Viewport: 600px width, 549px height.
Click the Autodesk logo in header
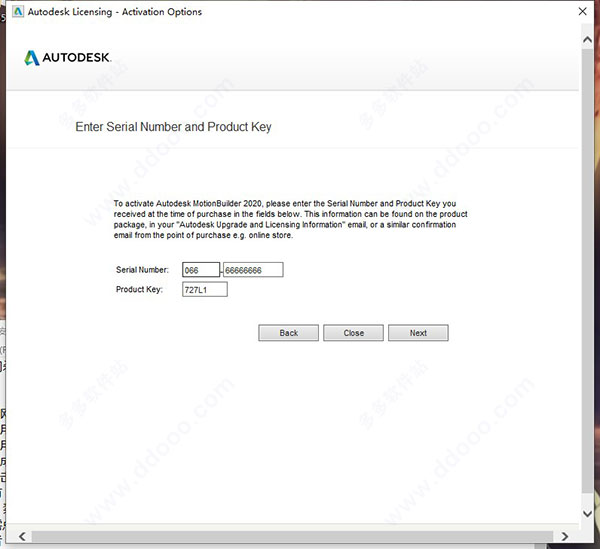tap(67, 58)
